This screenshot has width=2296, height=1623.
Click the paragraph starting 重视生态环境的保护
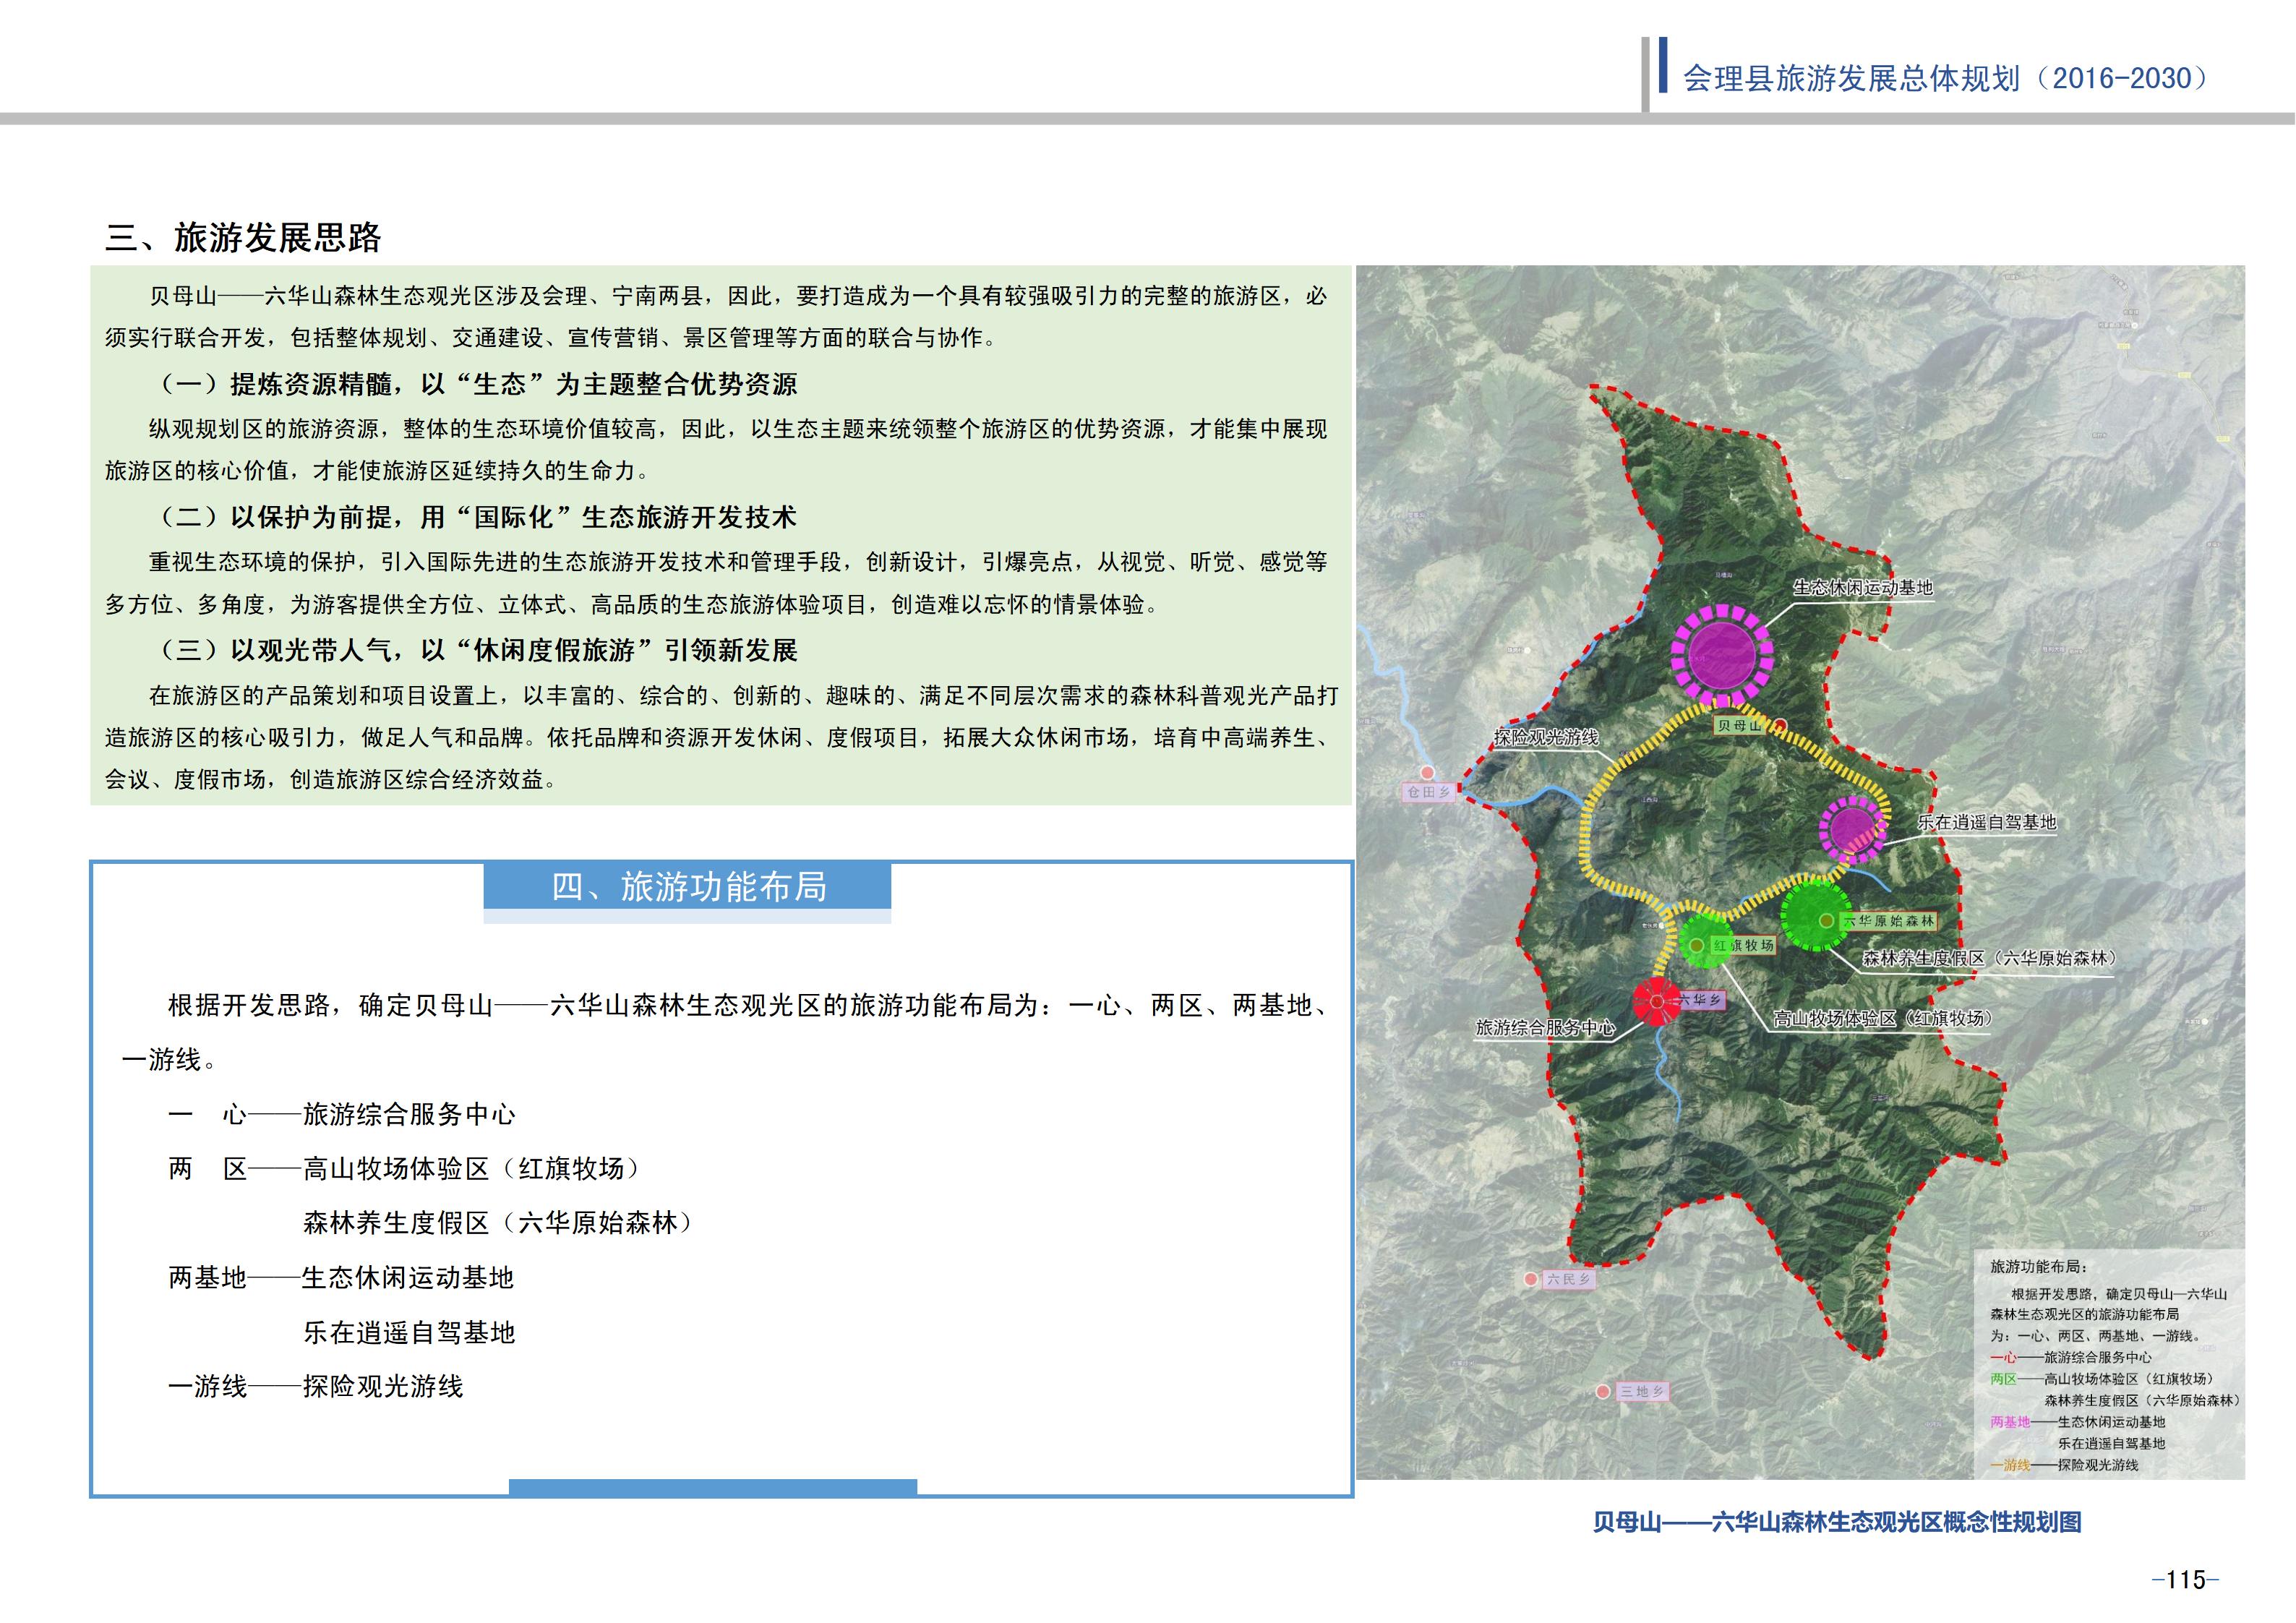click(716, 583)
